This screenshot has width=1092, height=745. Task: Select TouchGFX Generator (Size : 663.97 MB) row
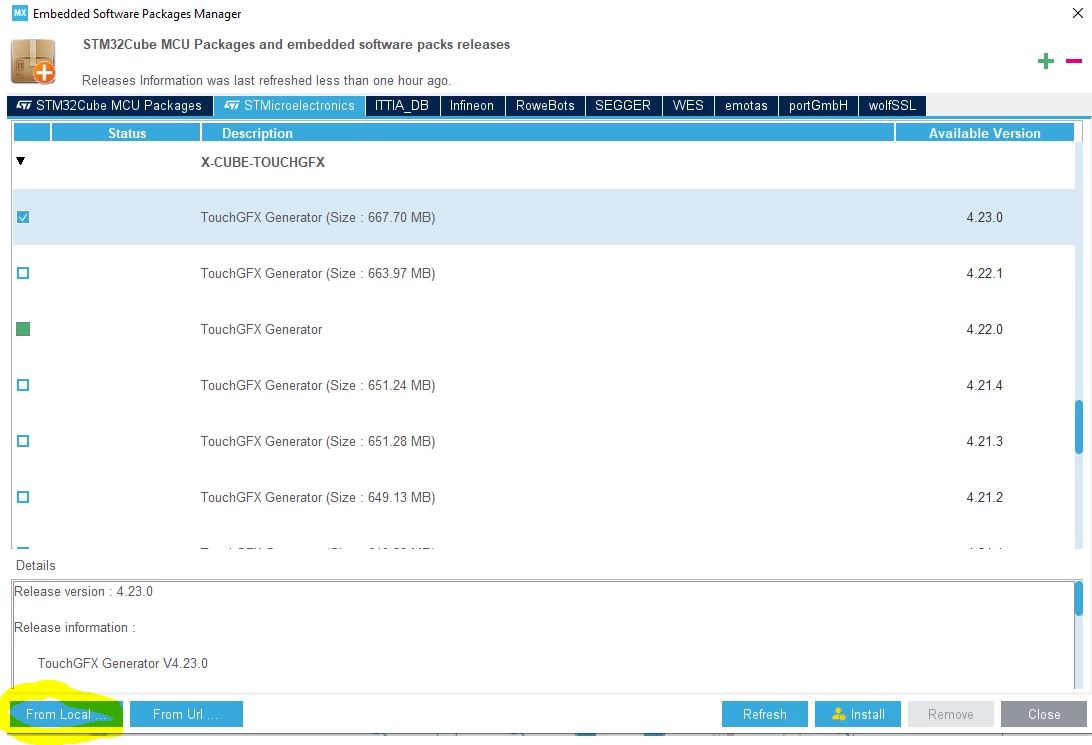pyautogui.click(x=544, y=273)
